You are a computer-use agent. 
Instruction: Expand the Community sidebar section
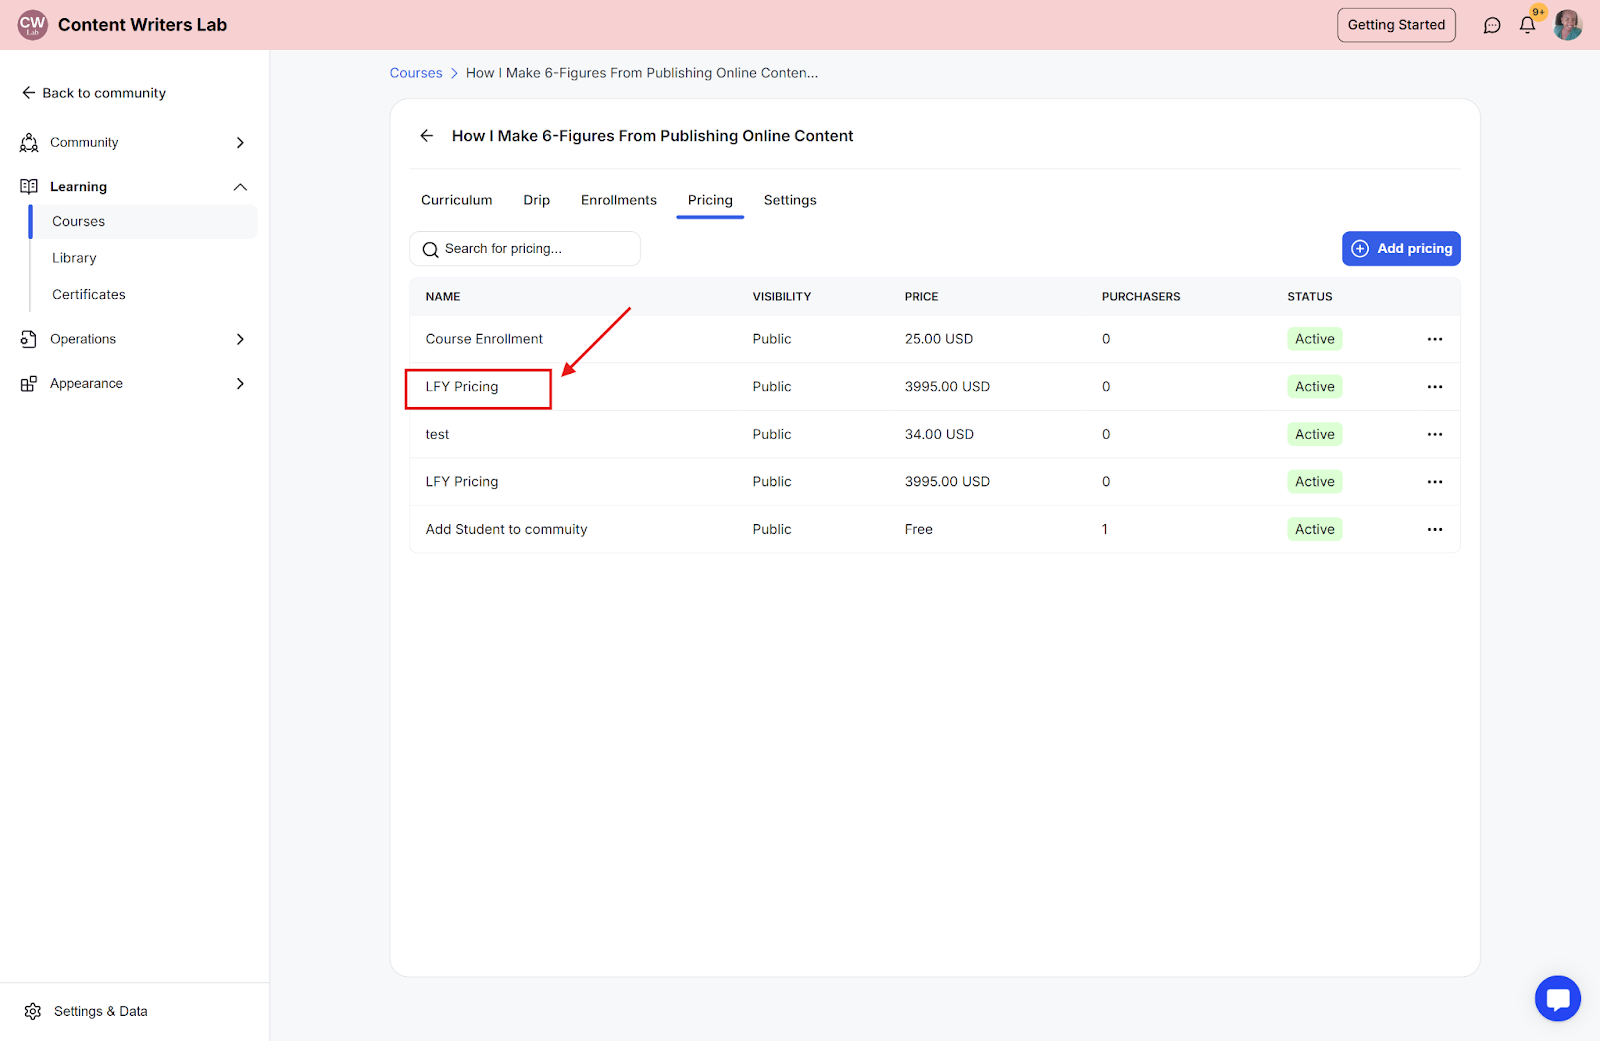click(x=240, y=143)
